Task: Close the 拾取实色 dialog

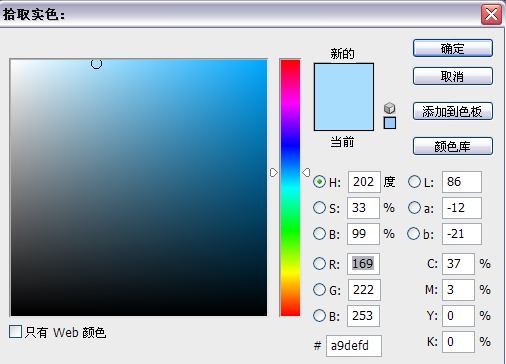Action: tap(491, 15)
